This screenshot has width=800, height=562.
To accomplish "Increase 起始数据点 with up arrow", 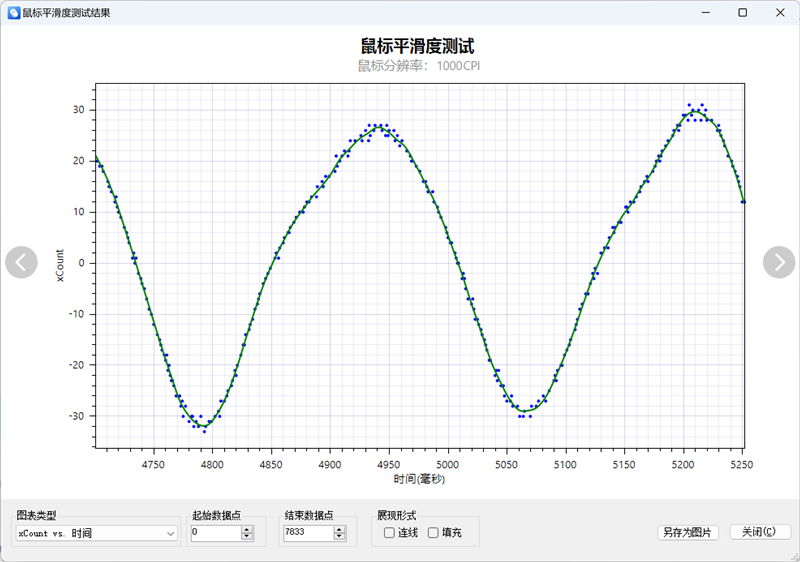I will tap(247, 530).
